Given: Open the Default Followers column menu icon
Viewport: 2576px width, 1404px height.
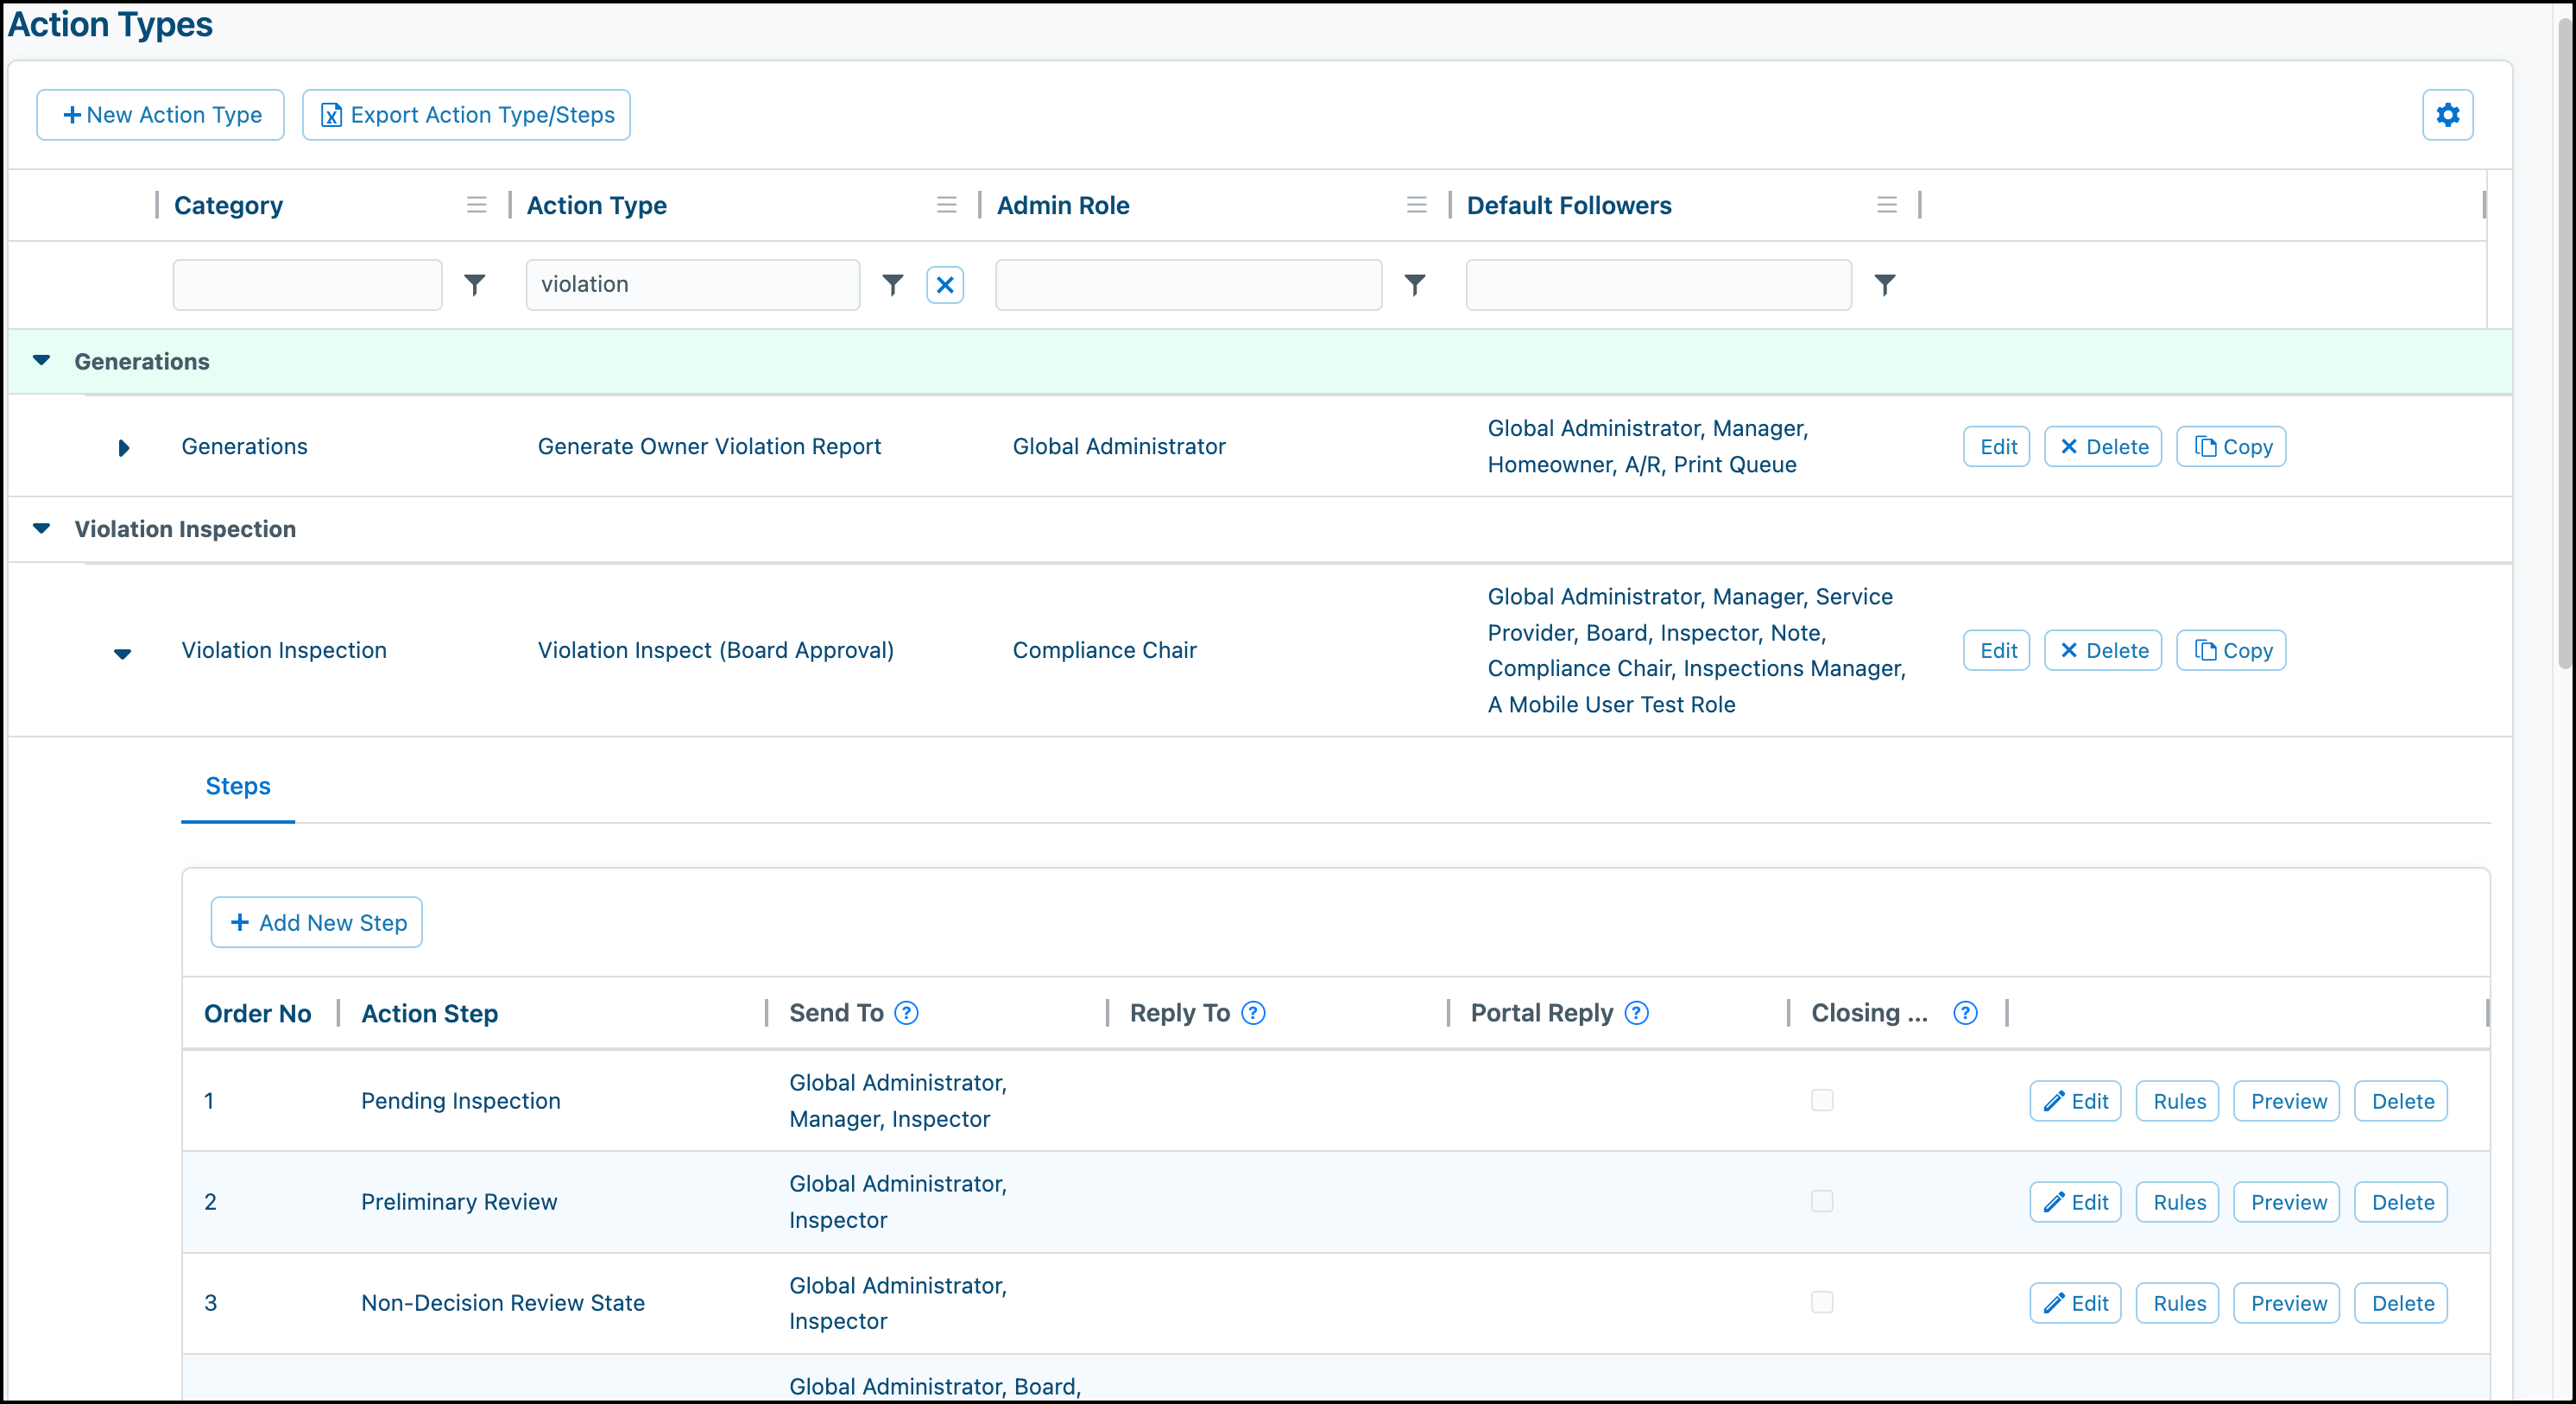Looking at the screenshot, I should (x=1887, y=205).
